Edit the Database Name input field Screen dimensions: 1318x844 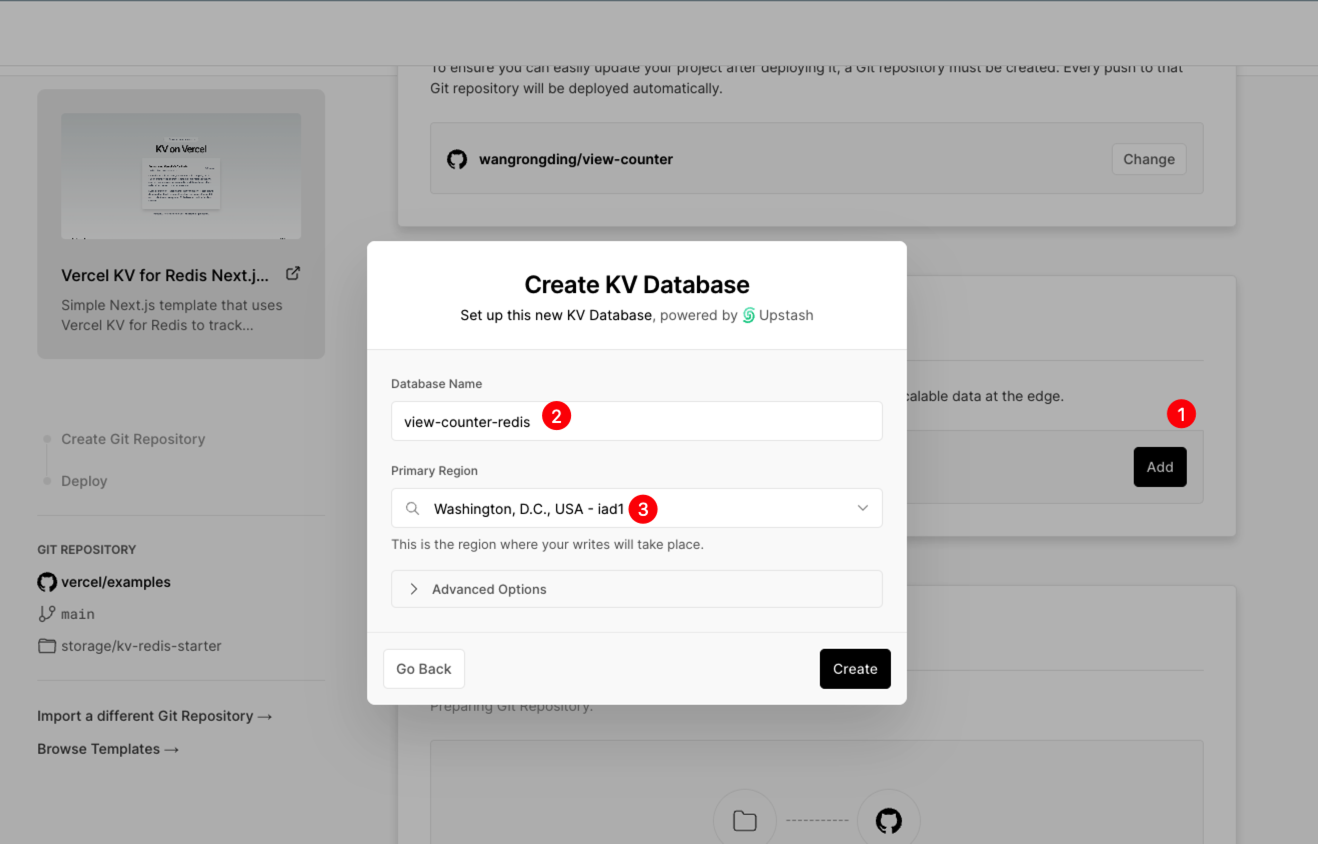pyautogui.click(x=637, y=421)
